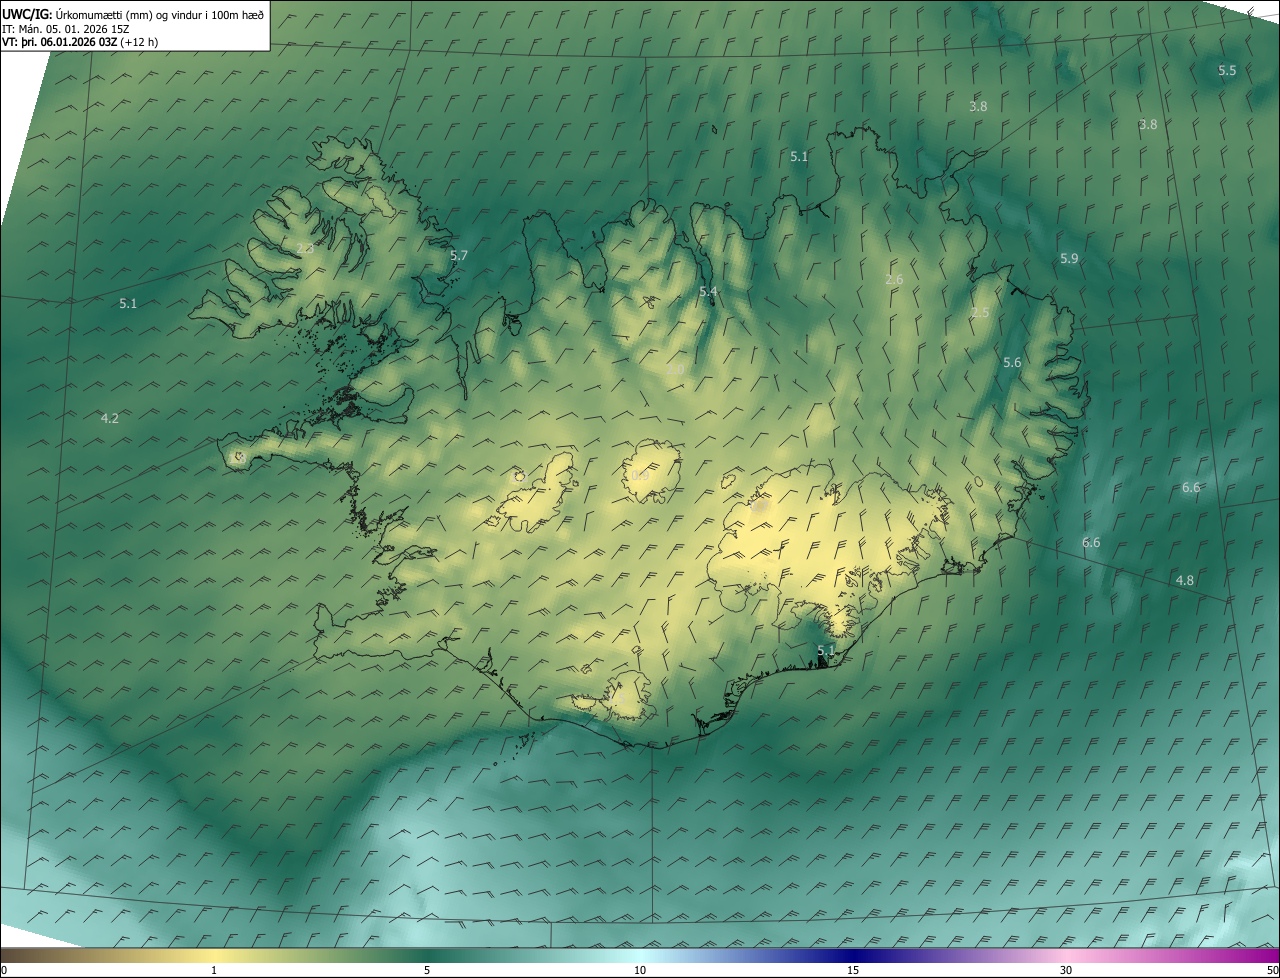Click the 2.8 value over the Westfjords

click(x=305, y=248)
